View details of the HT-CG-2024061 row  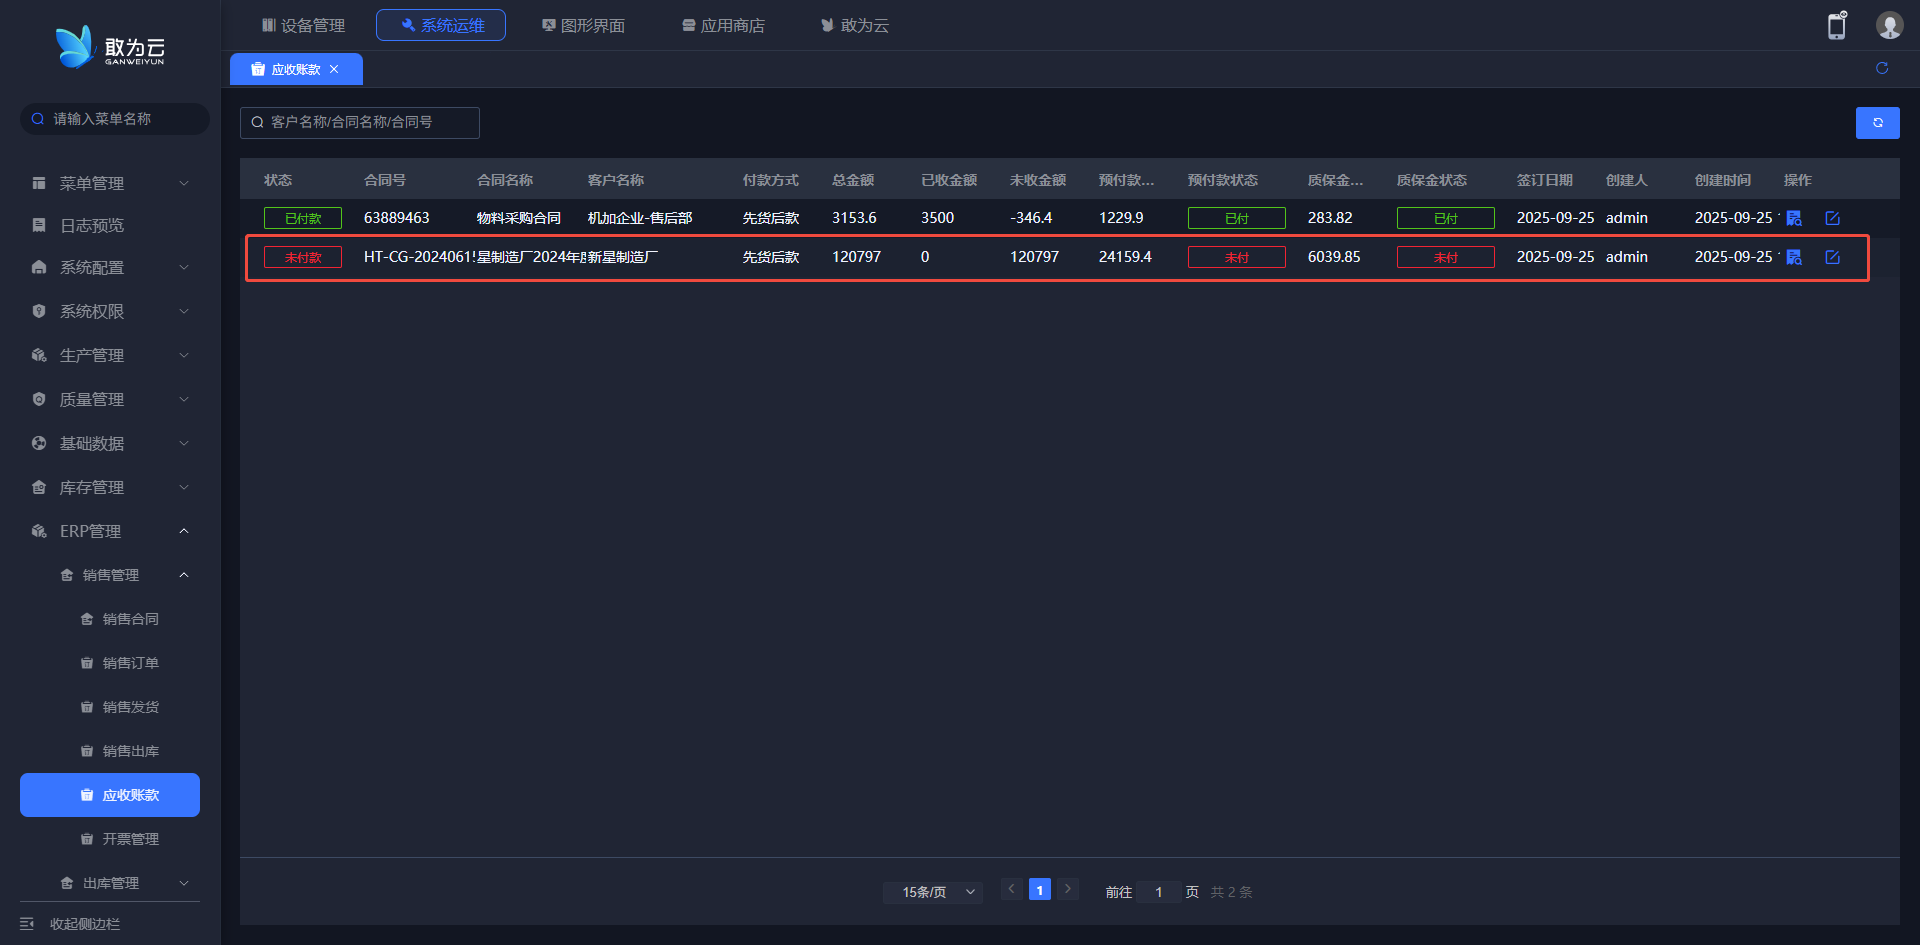(1794, 257)
